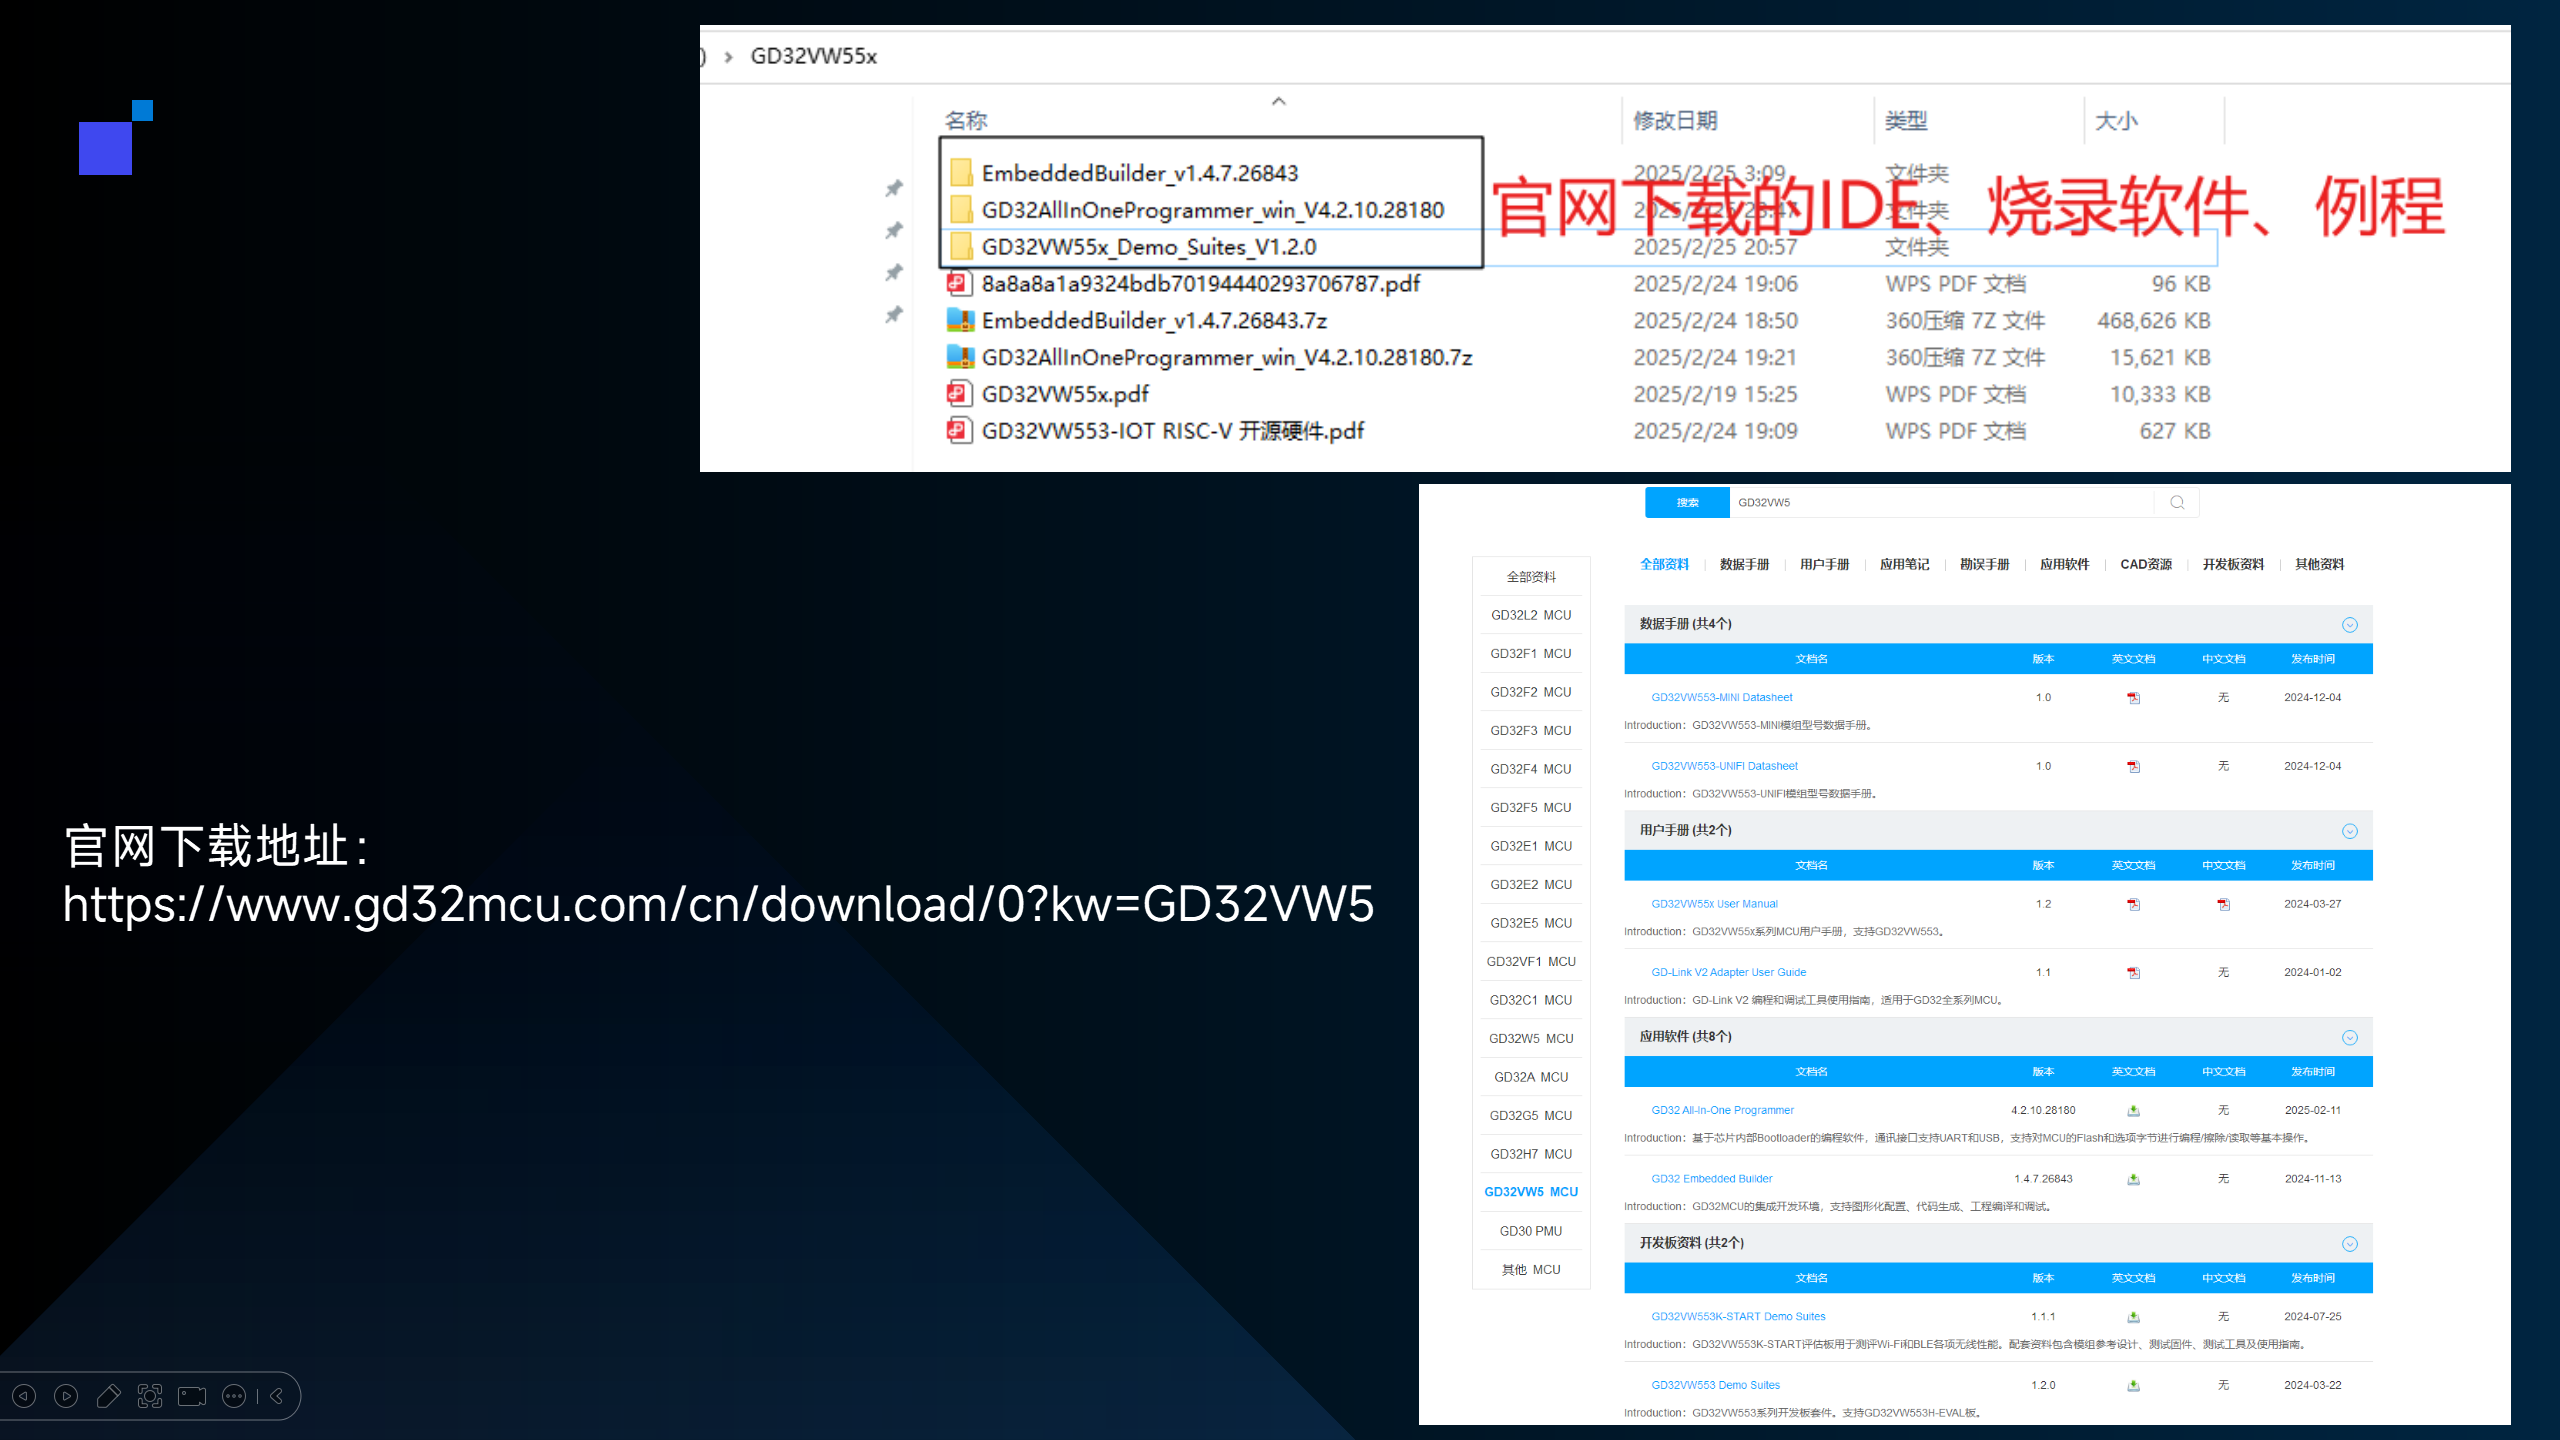Collapse the 用户手册 (共2个) section
This screenshot has height=1440, width=2560.
click(x=2350, y=831)
